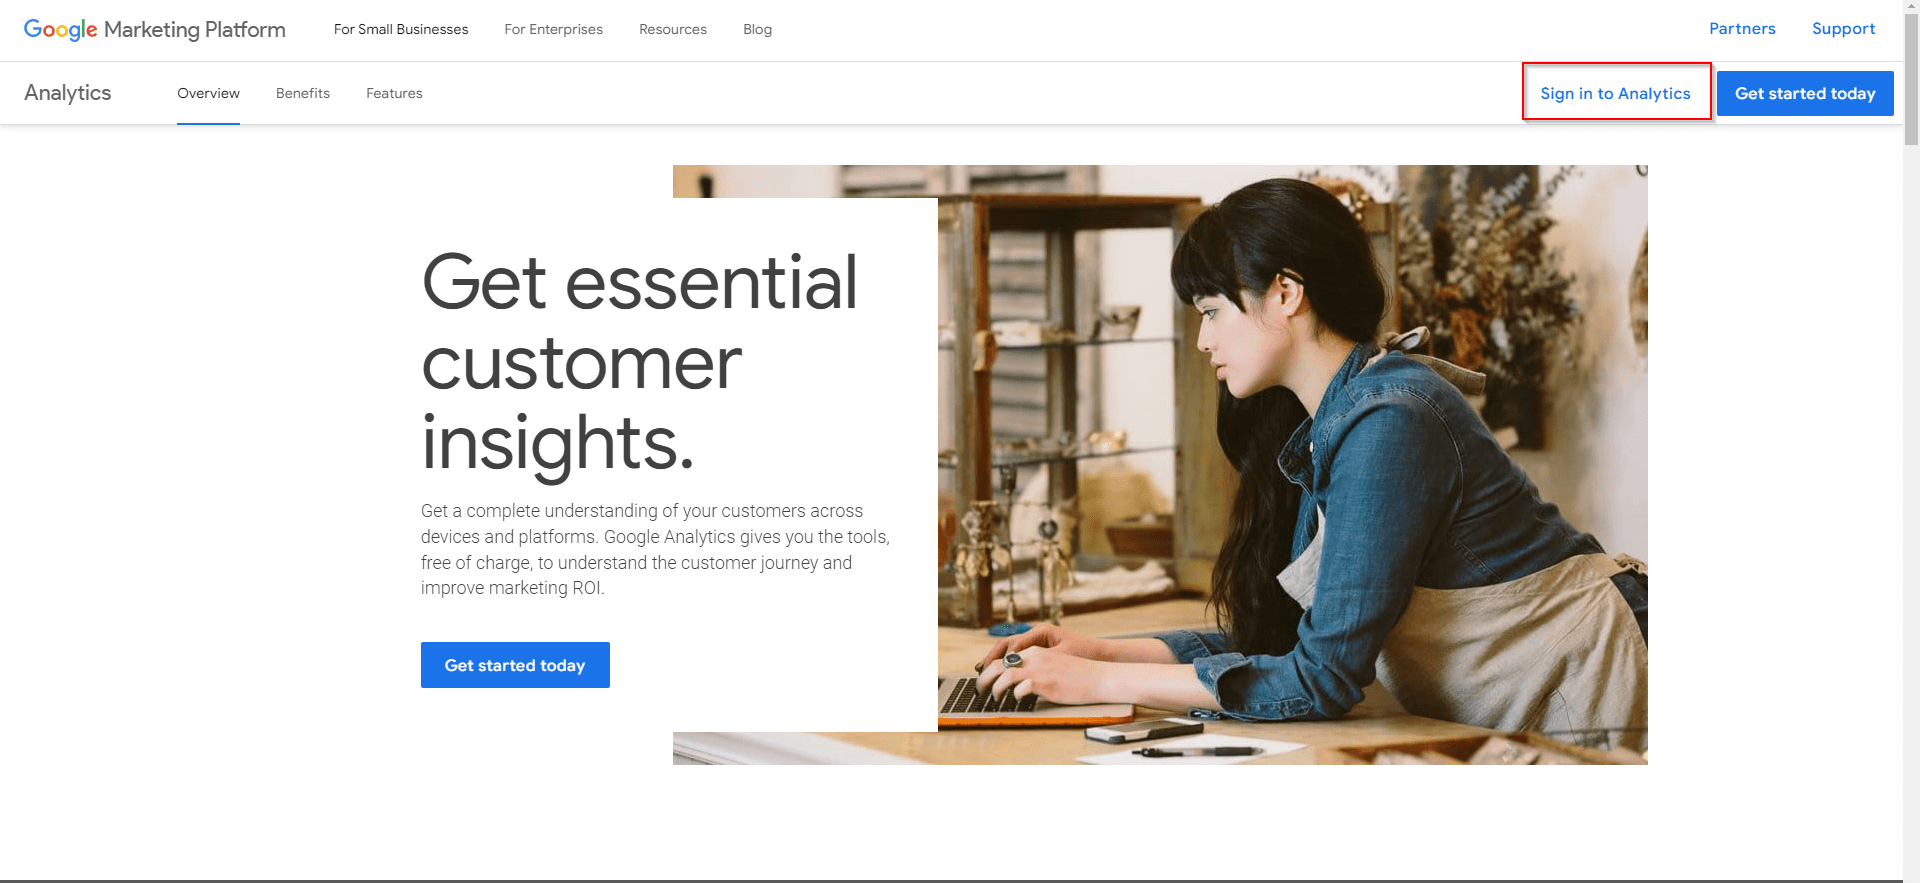Click the Google Marketing Platform logo
The height and width of the screenshot is (883, 1920).
155,30
